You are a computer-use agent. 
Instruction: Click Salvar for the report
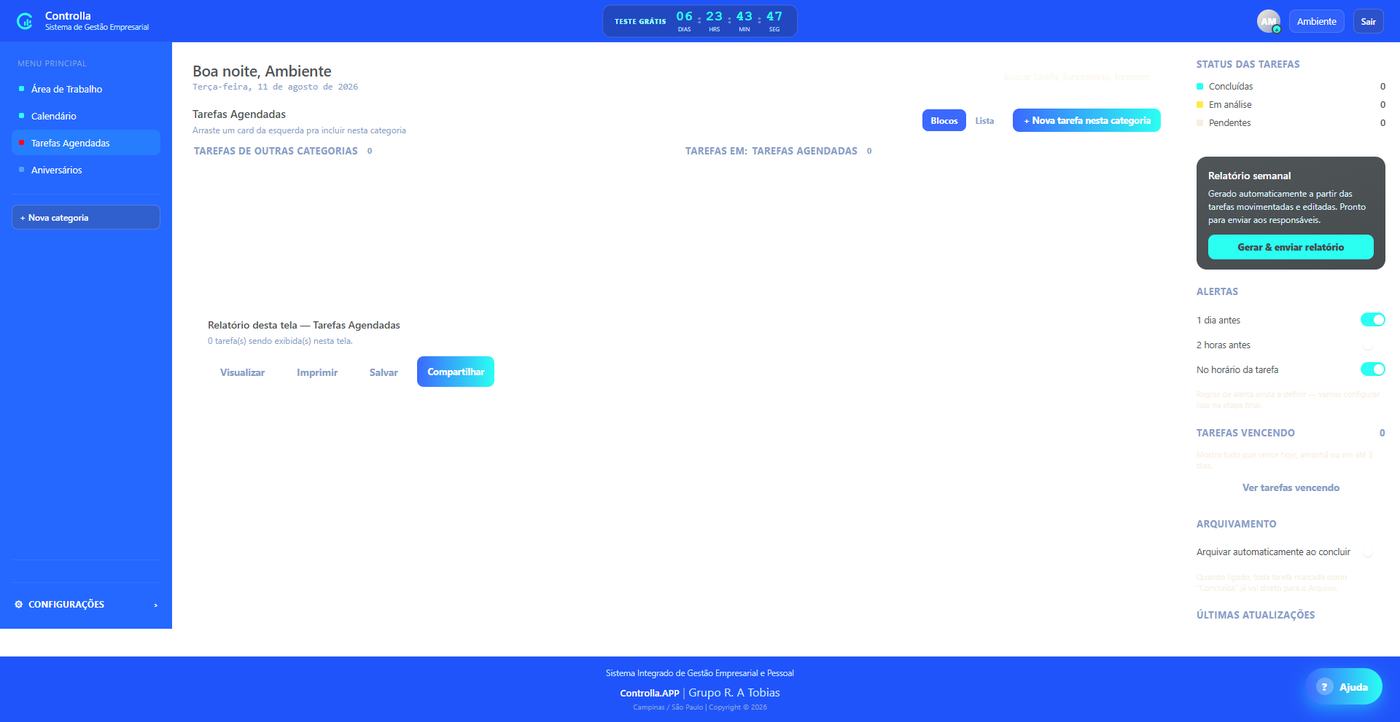click(384, 372)
